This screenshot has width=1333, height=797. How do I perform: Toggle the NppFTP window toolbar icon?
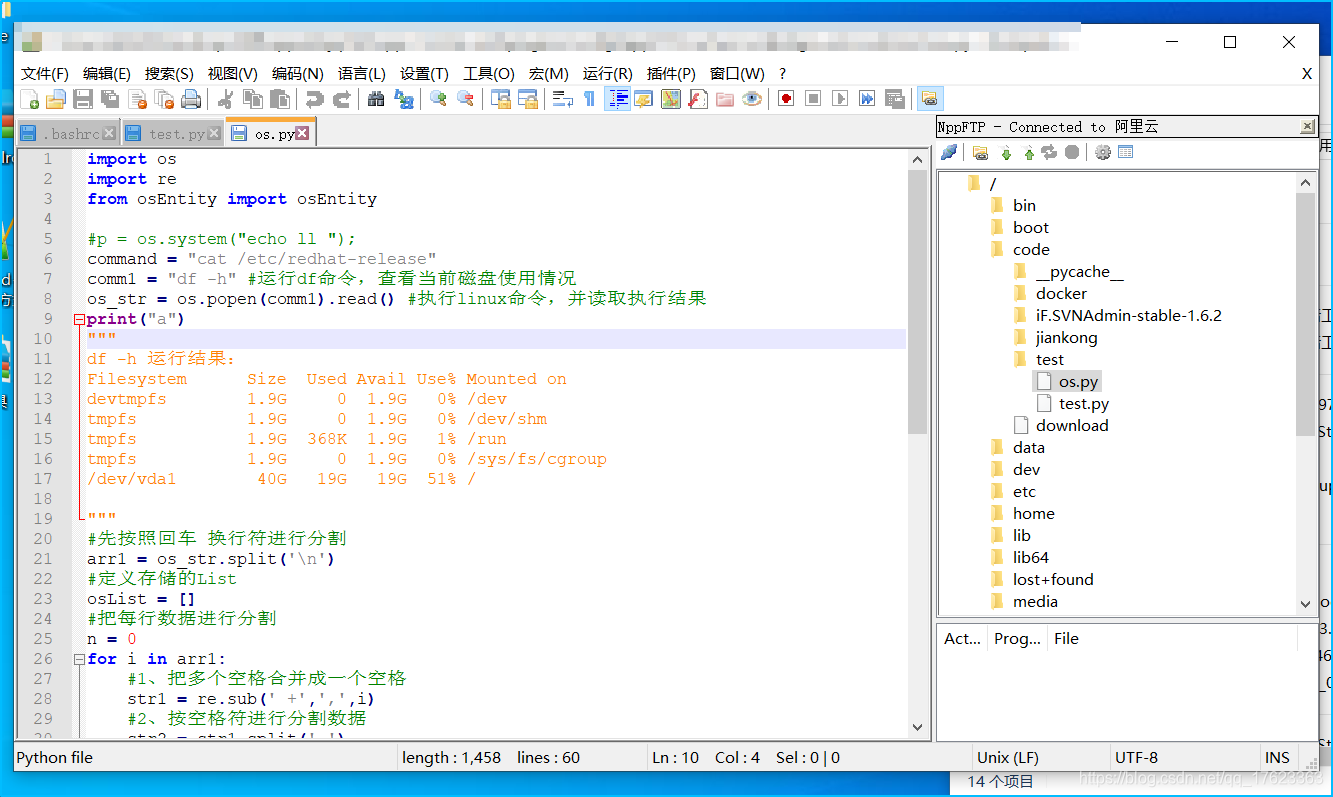click(930, 99)
